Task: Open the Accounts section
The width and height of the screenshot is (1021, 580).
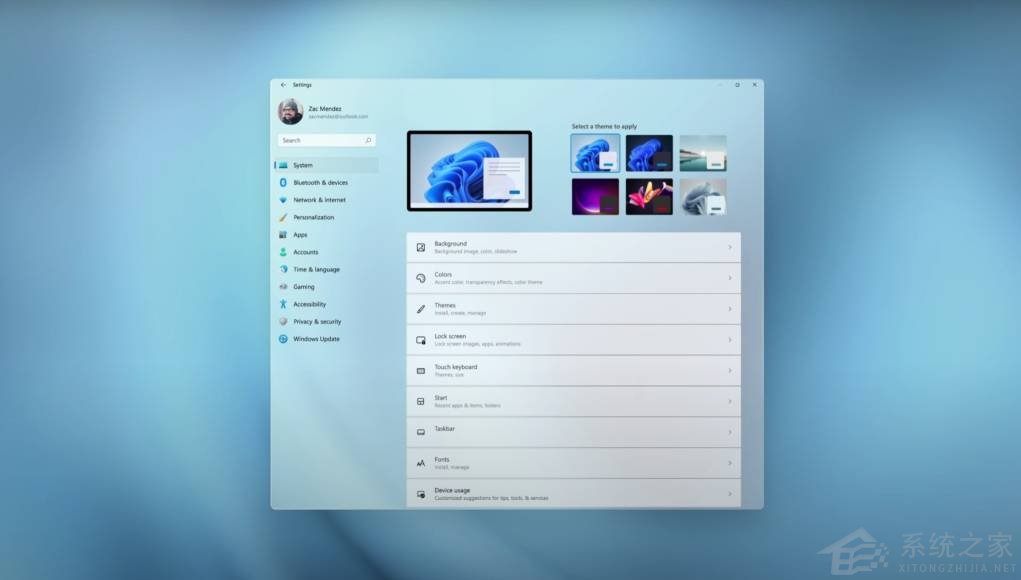Action: click(x=305, y=252)
